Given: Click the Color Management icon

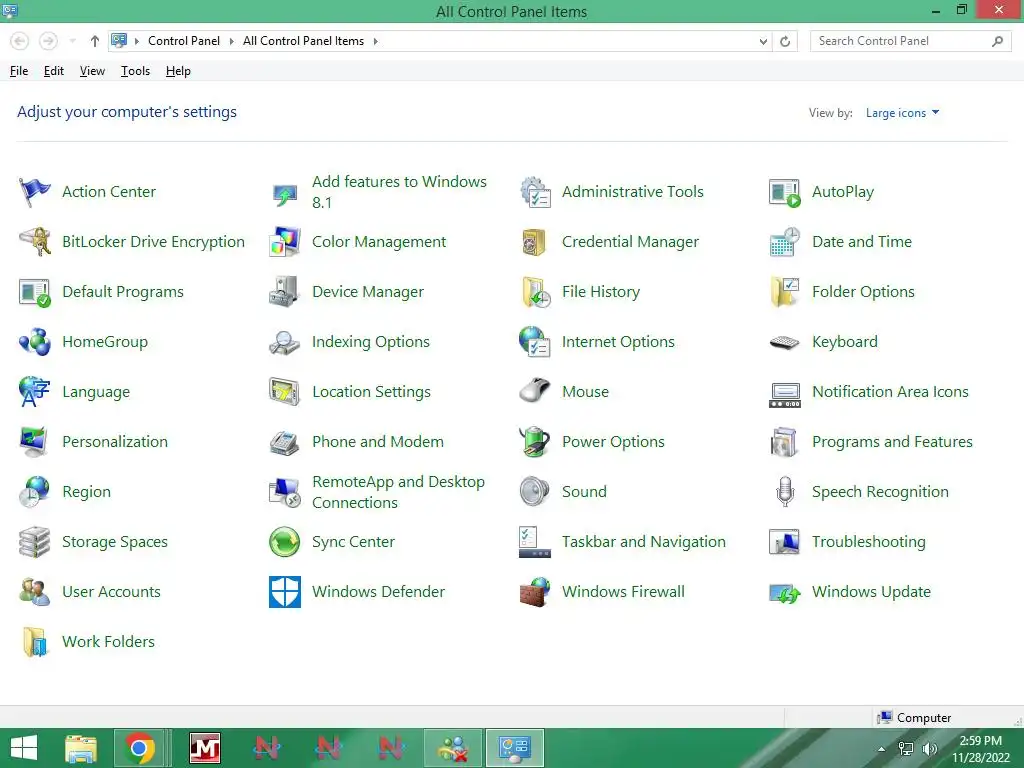Looking at the screenshot, I should pyautogui.click(x=285, y=242).
